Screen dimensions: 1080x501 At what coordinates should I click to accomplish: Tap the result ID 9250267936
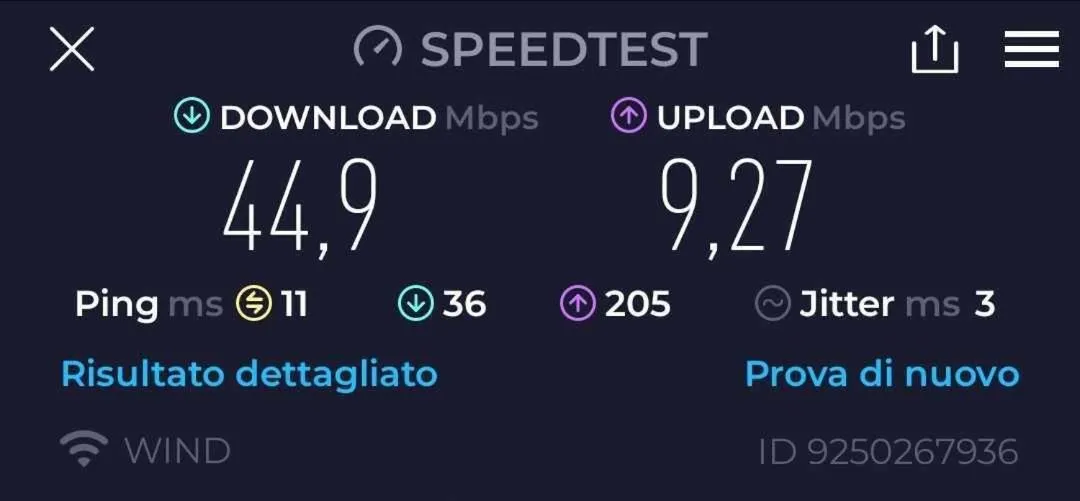[888, 452]
